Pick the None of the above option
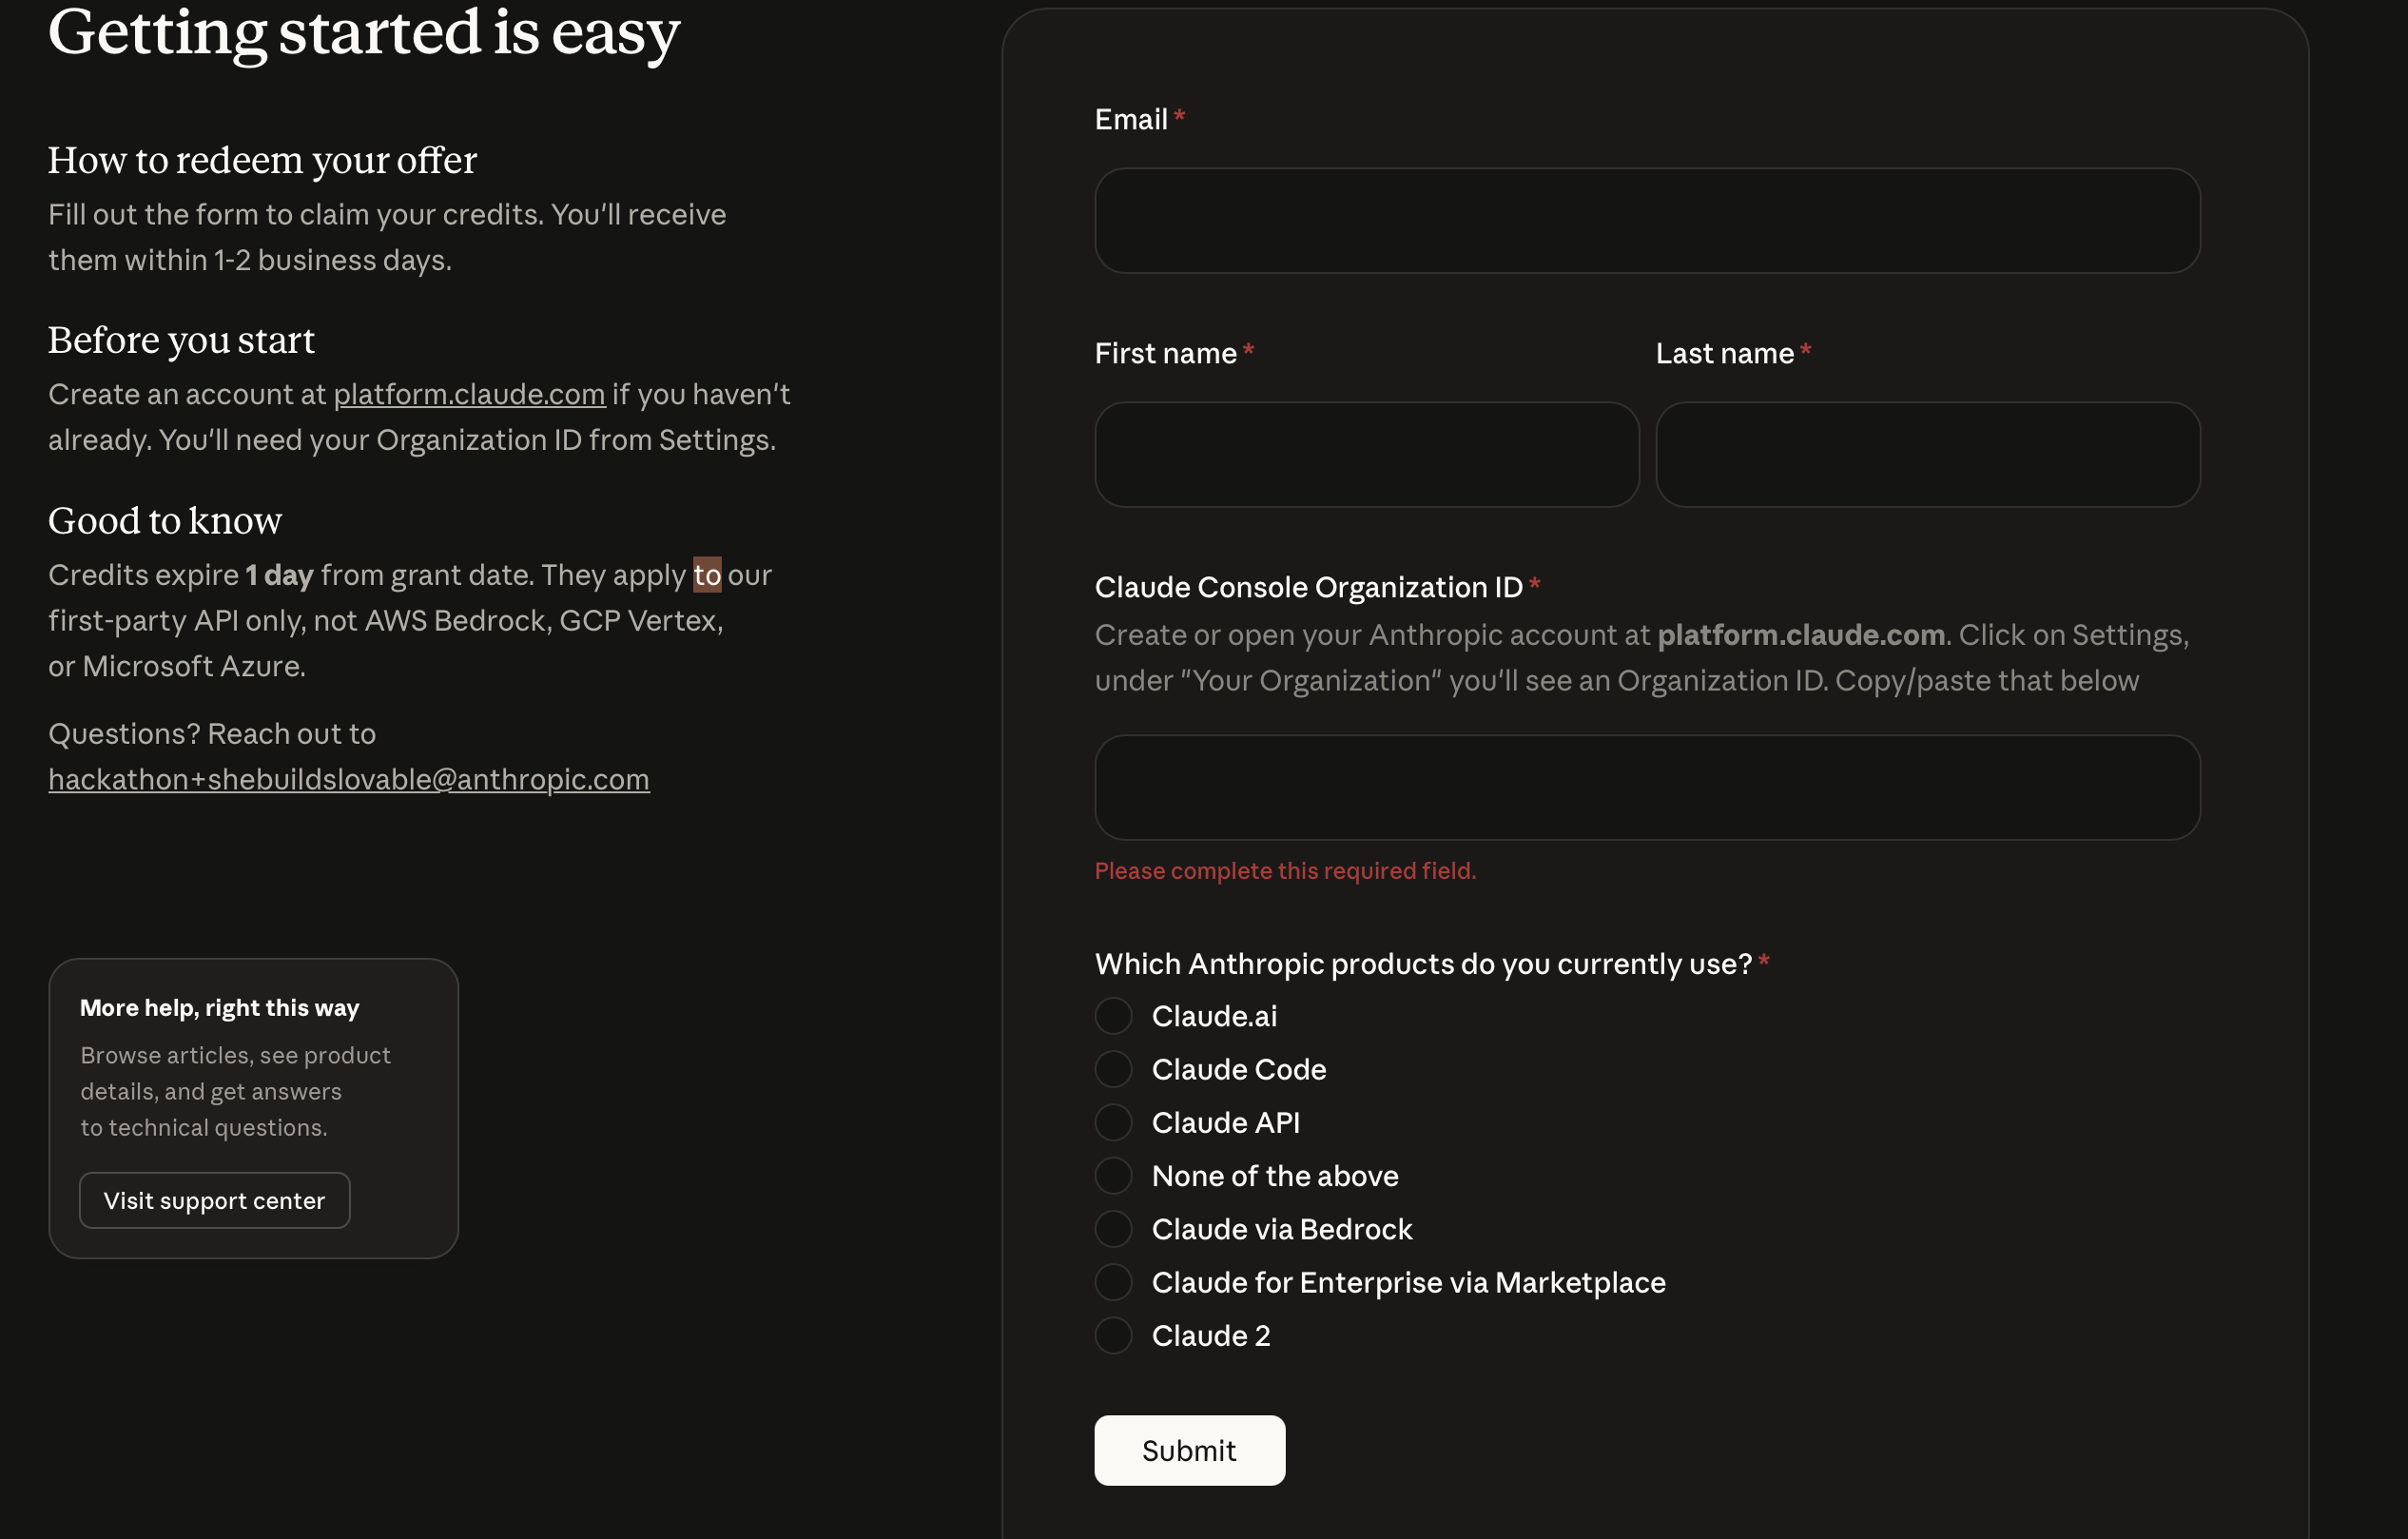This screenshot has height=1539, width=2408. click(x=1113, y=1176)
